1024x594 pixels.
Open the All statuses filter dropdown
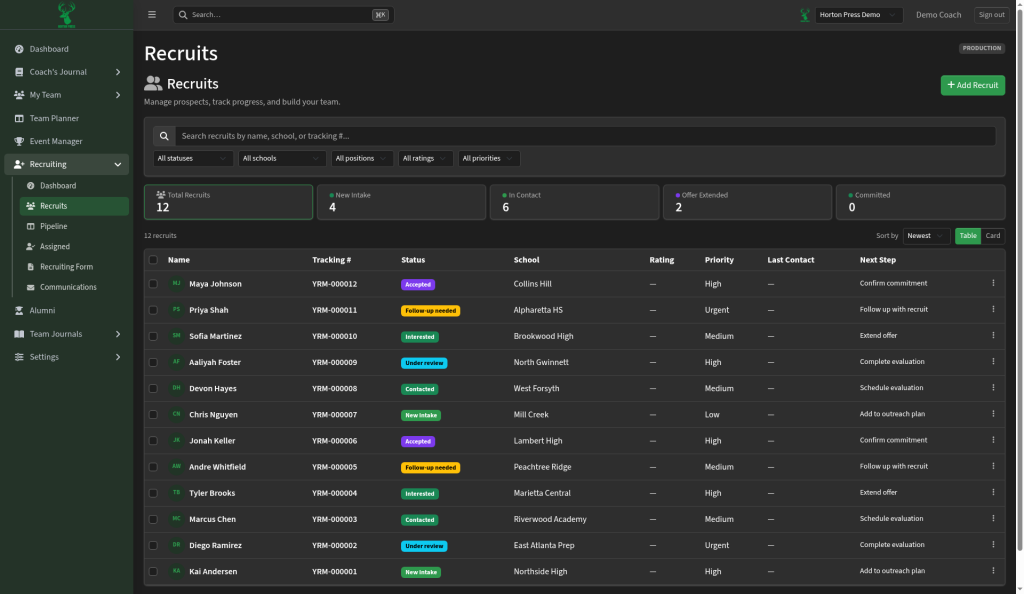193,159
